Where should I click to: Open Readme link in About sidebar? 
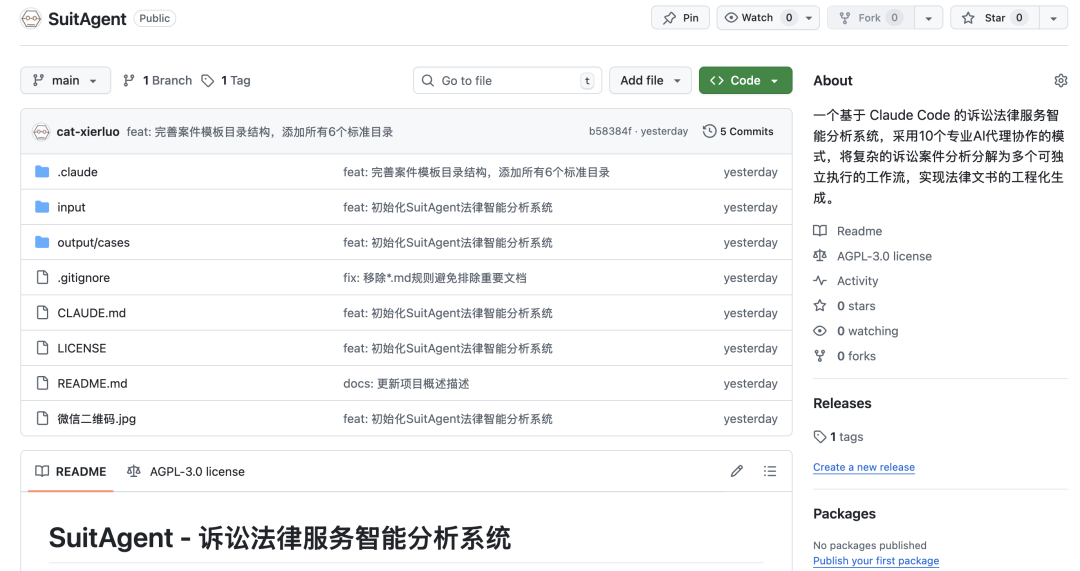(x=860, y=231)
